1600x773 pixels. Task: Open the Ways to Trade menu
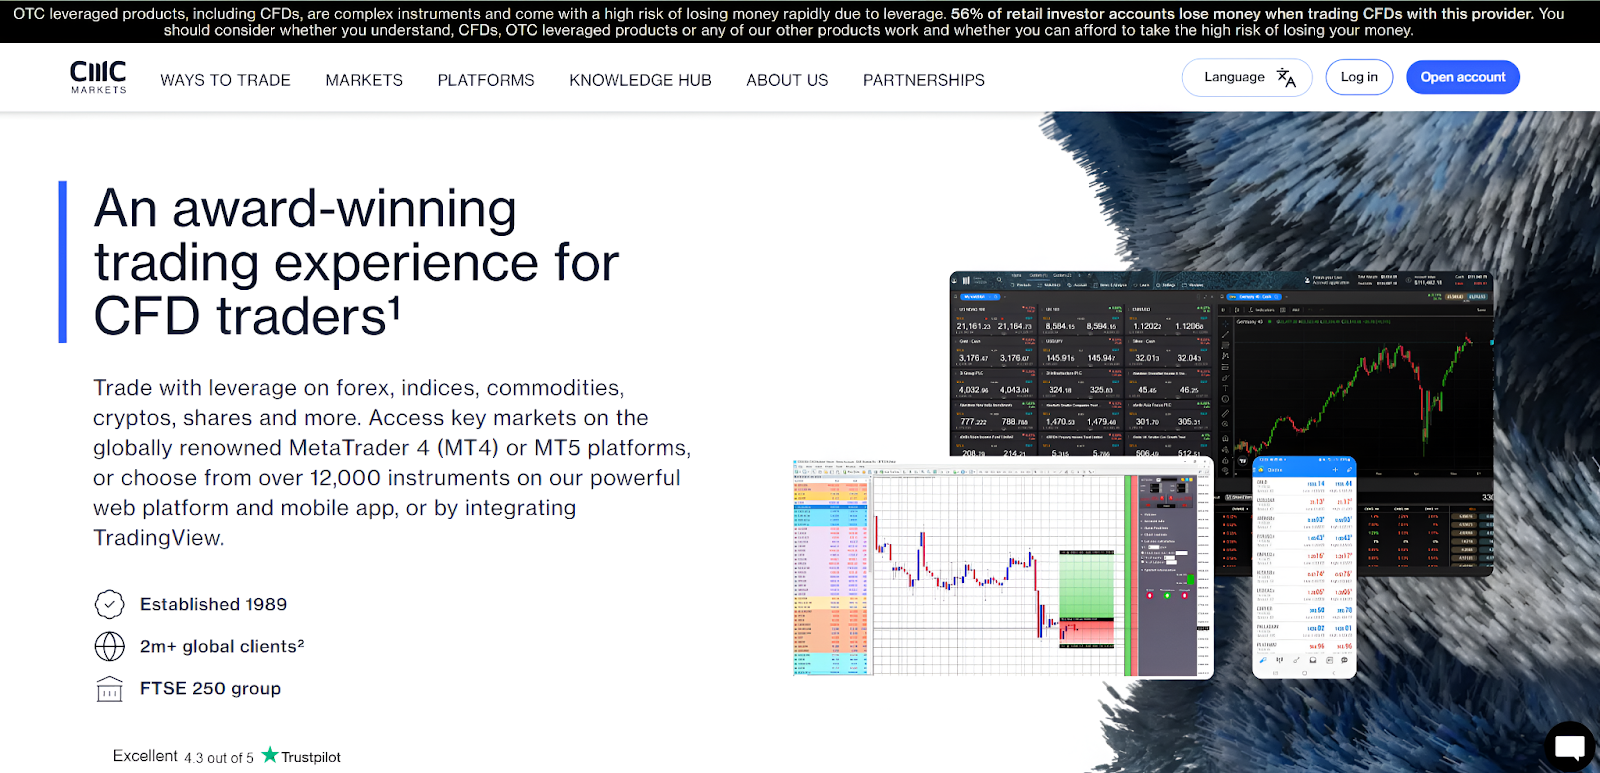(225, 80)
